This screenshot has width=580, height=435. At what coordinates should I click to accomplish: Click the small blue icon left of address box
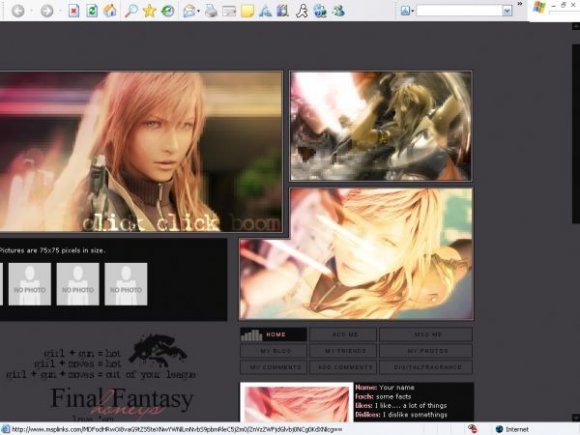pos(405,11)
